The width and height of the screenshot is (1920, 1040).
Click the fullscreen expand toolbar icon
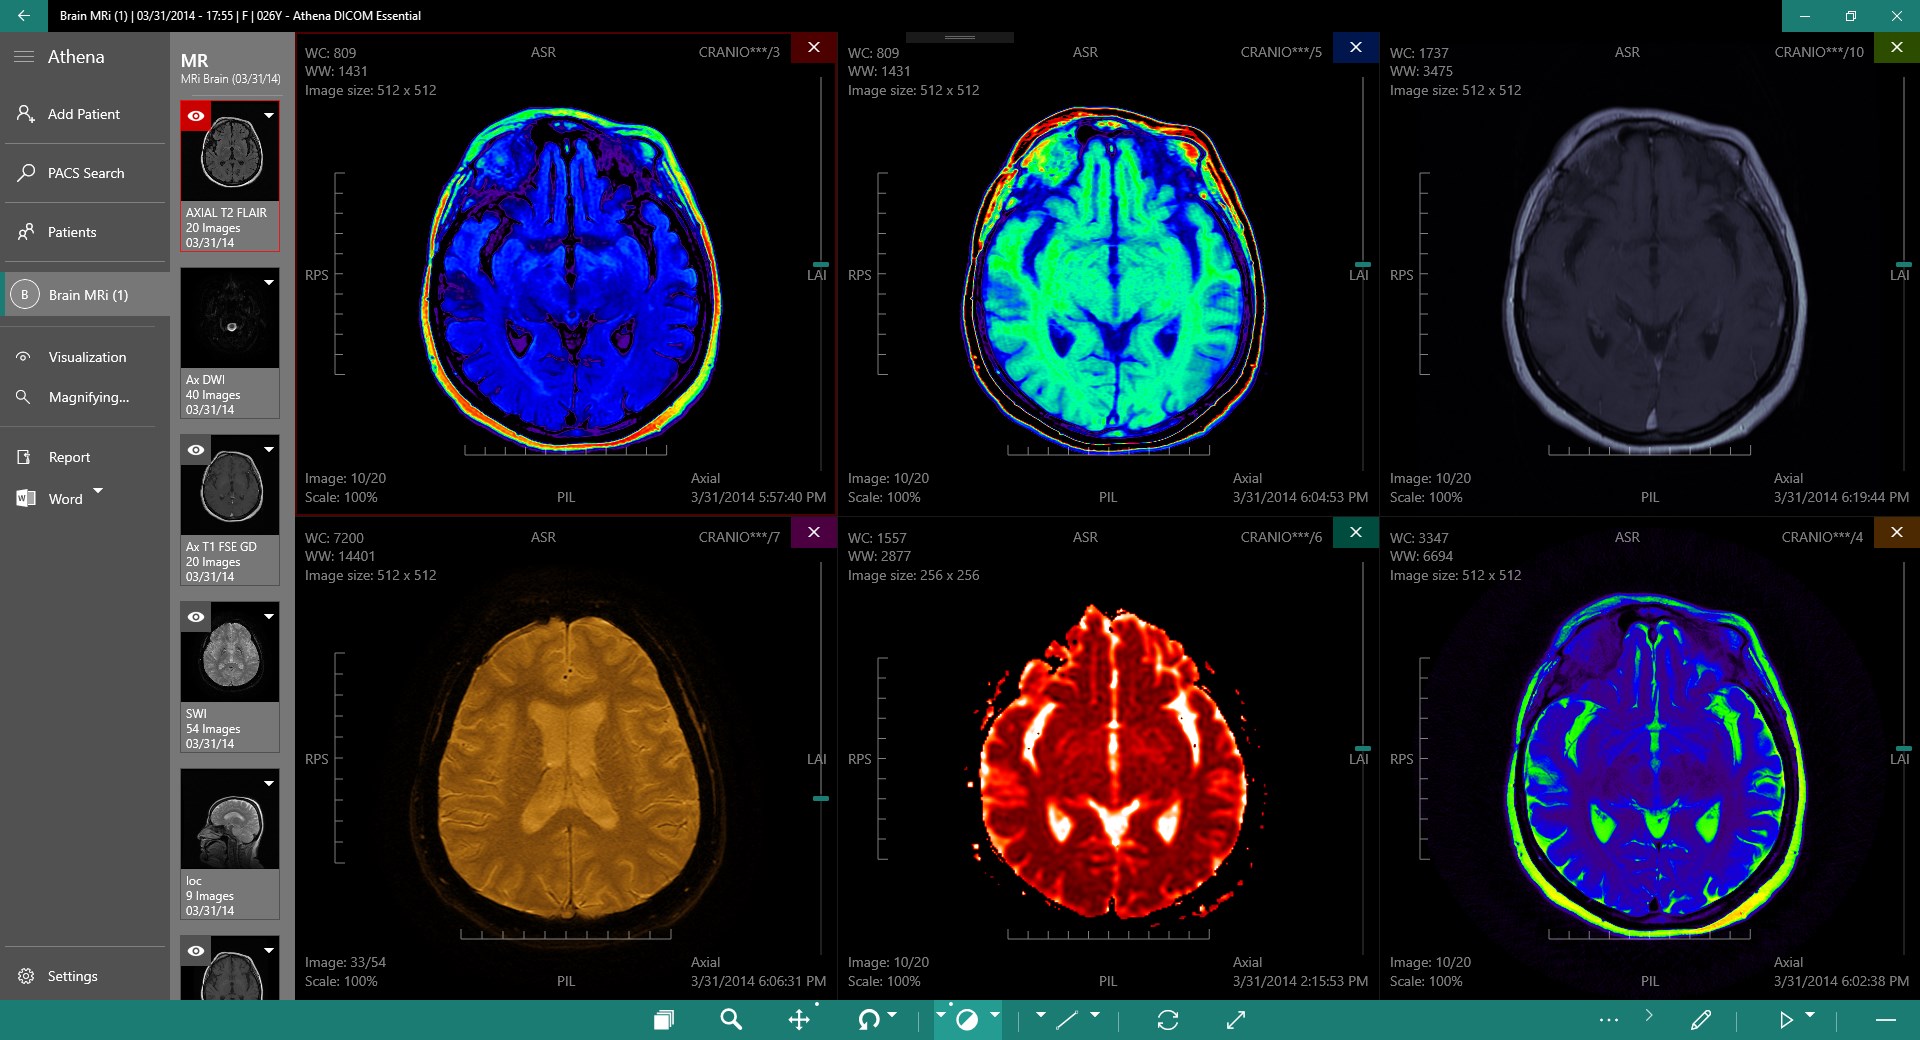click(x=1235, y=1020)
